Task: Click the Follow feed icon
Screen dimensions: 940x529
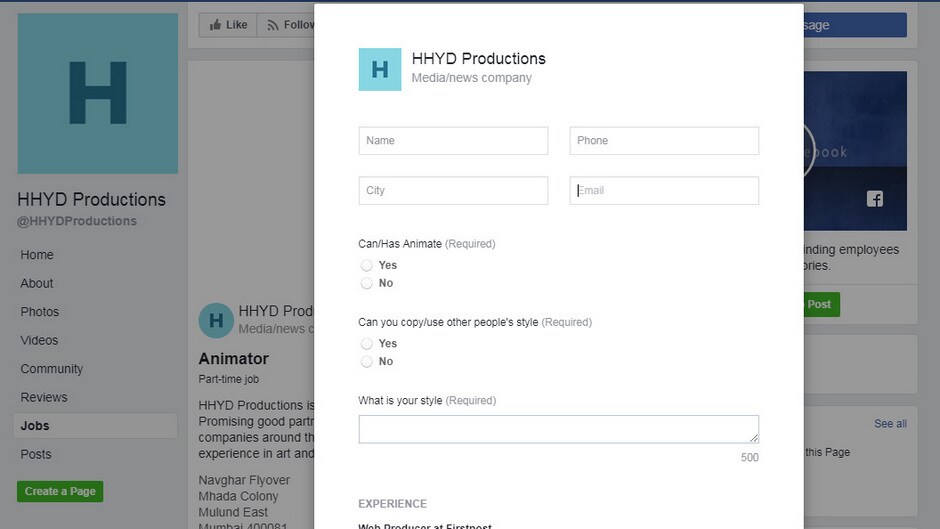Action: point(273,25)
